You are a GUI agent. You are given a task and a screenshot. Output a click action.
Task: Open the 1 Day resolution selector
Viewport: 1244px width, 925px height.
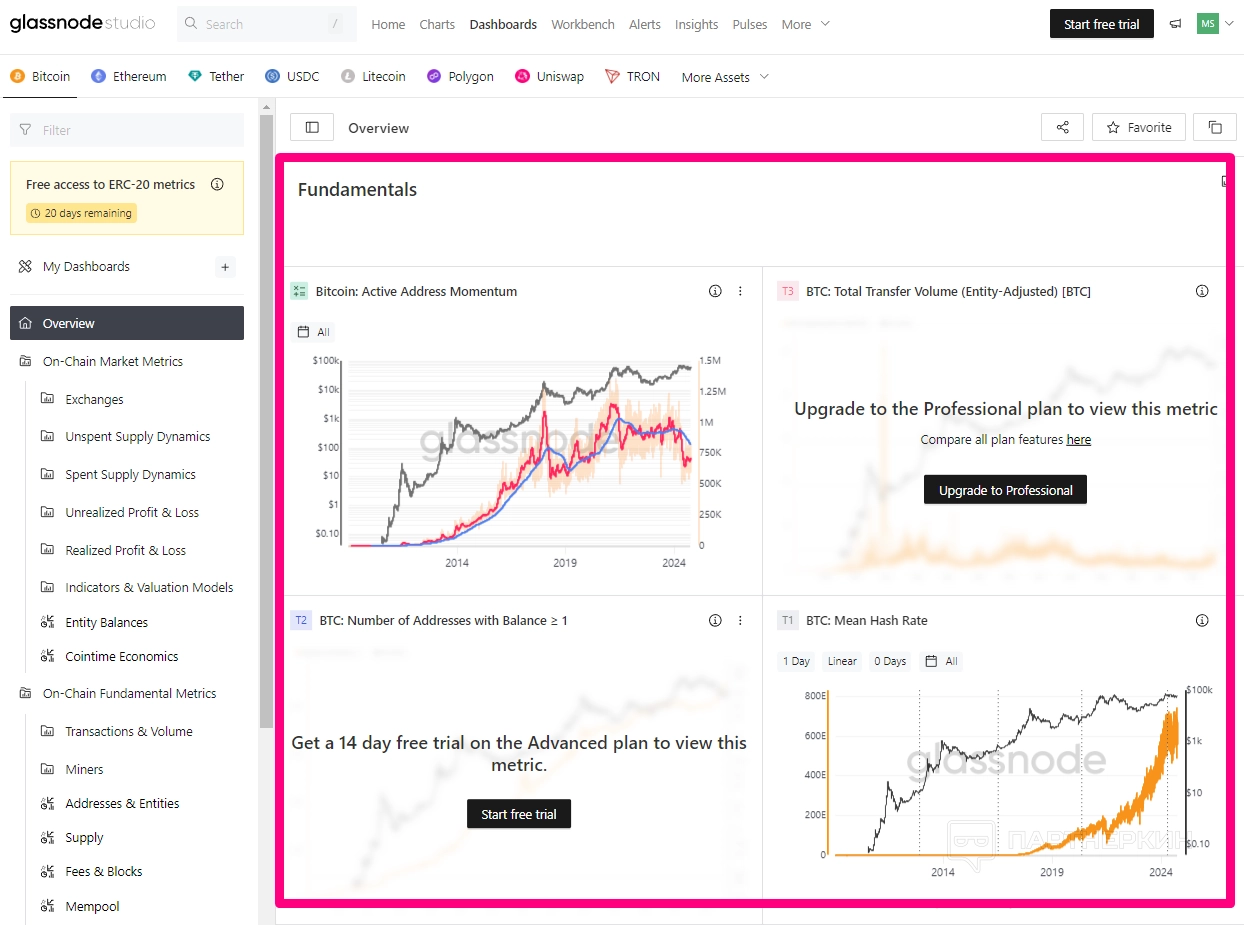(x=796, y=661)
